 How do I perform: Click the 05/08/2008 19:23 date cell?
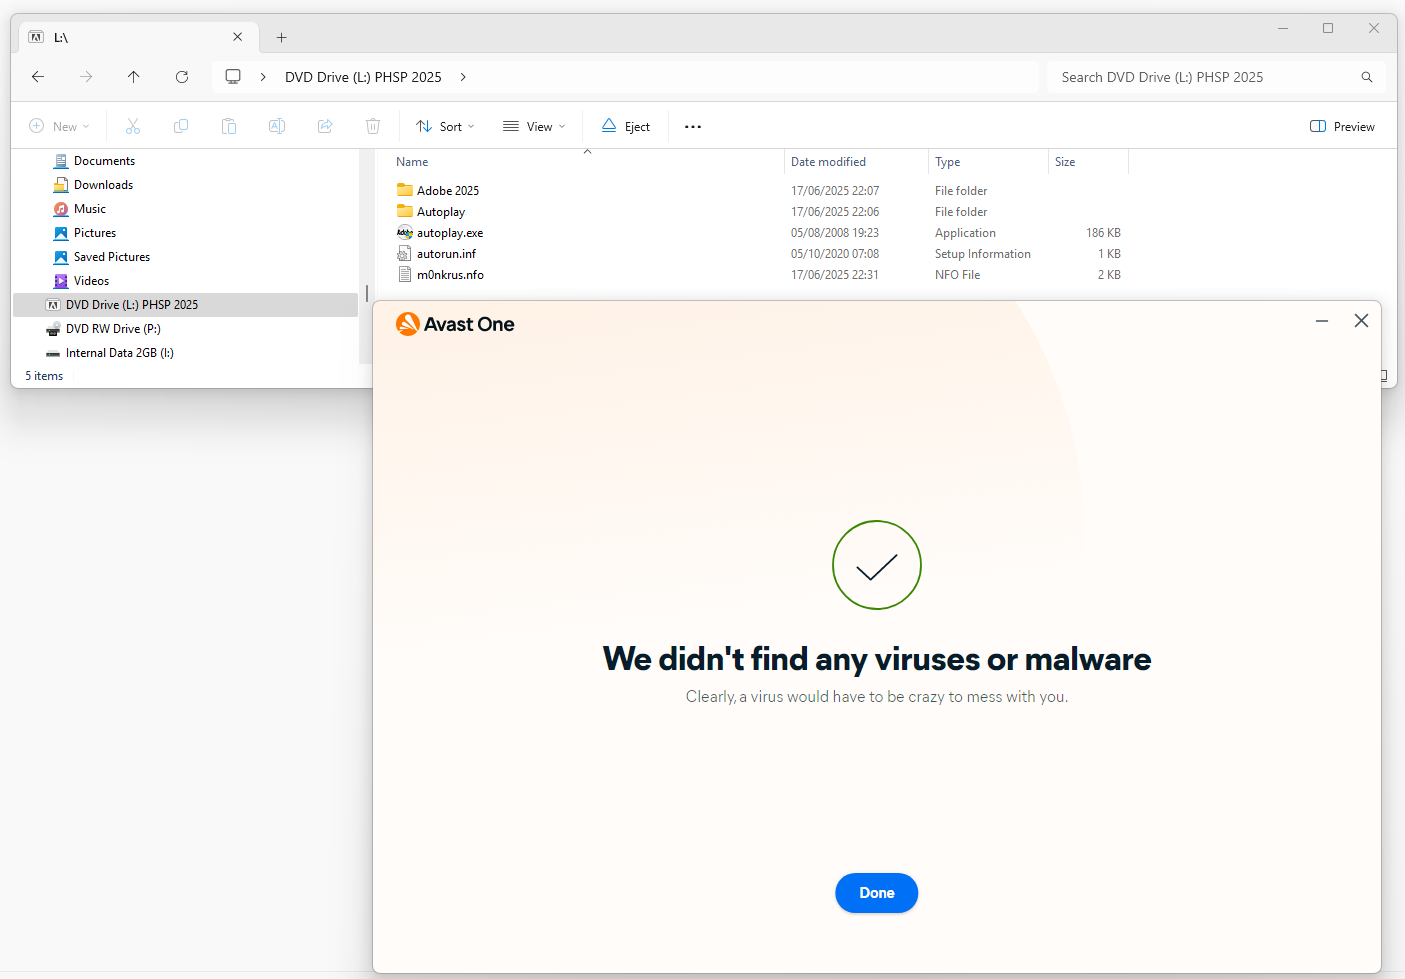[x=835, y=232]
